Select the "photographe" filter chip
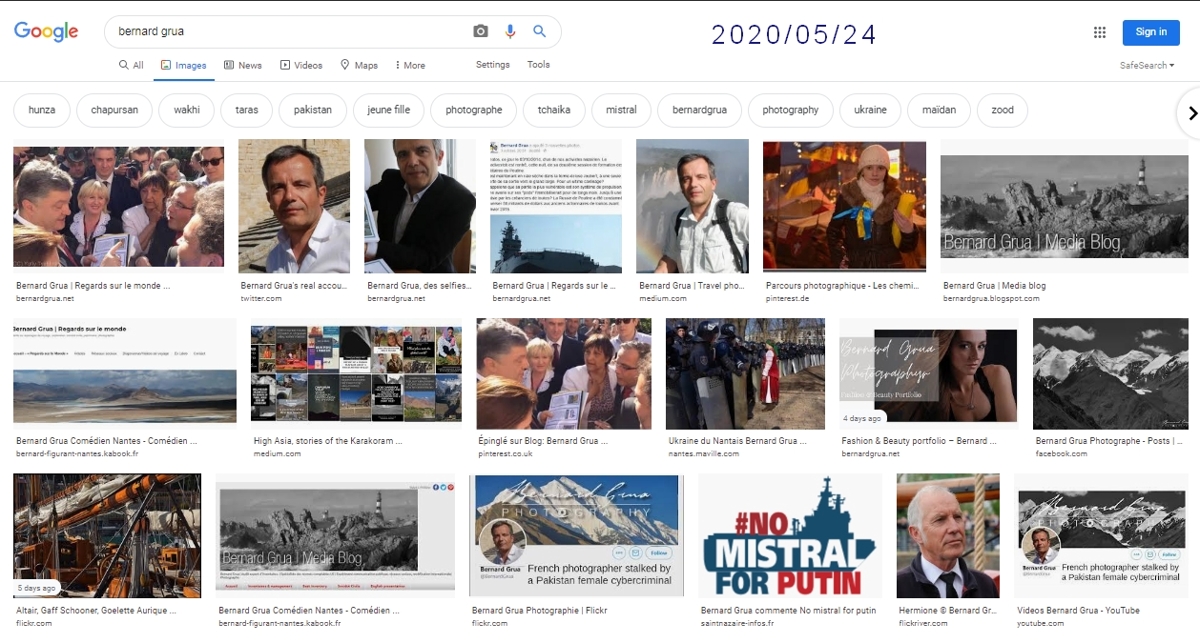Viewport: 1200px width, 643px height. pos(473,110)
